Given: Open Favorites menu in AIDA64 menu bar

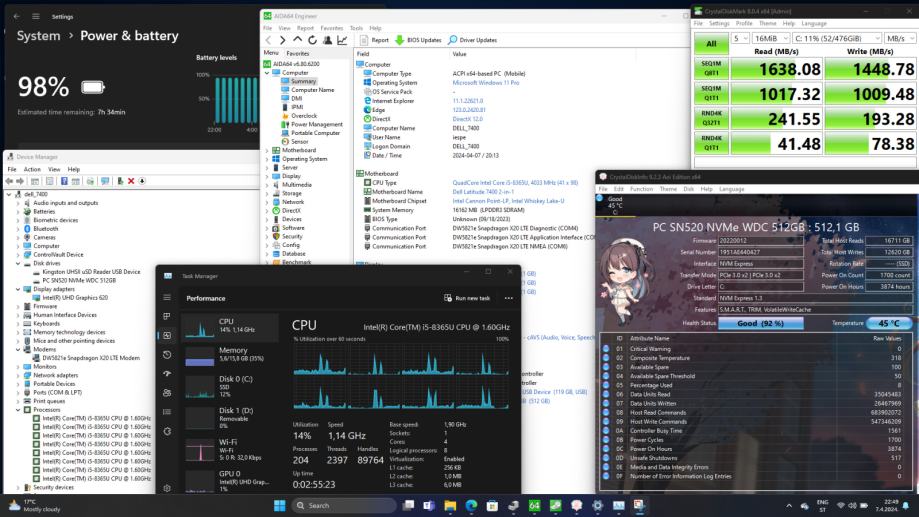Looking at the screenshot, I should pyautogui.click(x=332, y=28).
